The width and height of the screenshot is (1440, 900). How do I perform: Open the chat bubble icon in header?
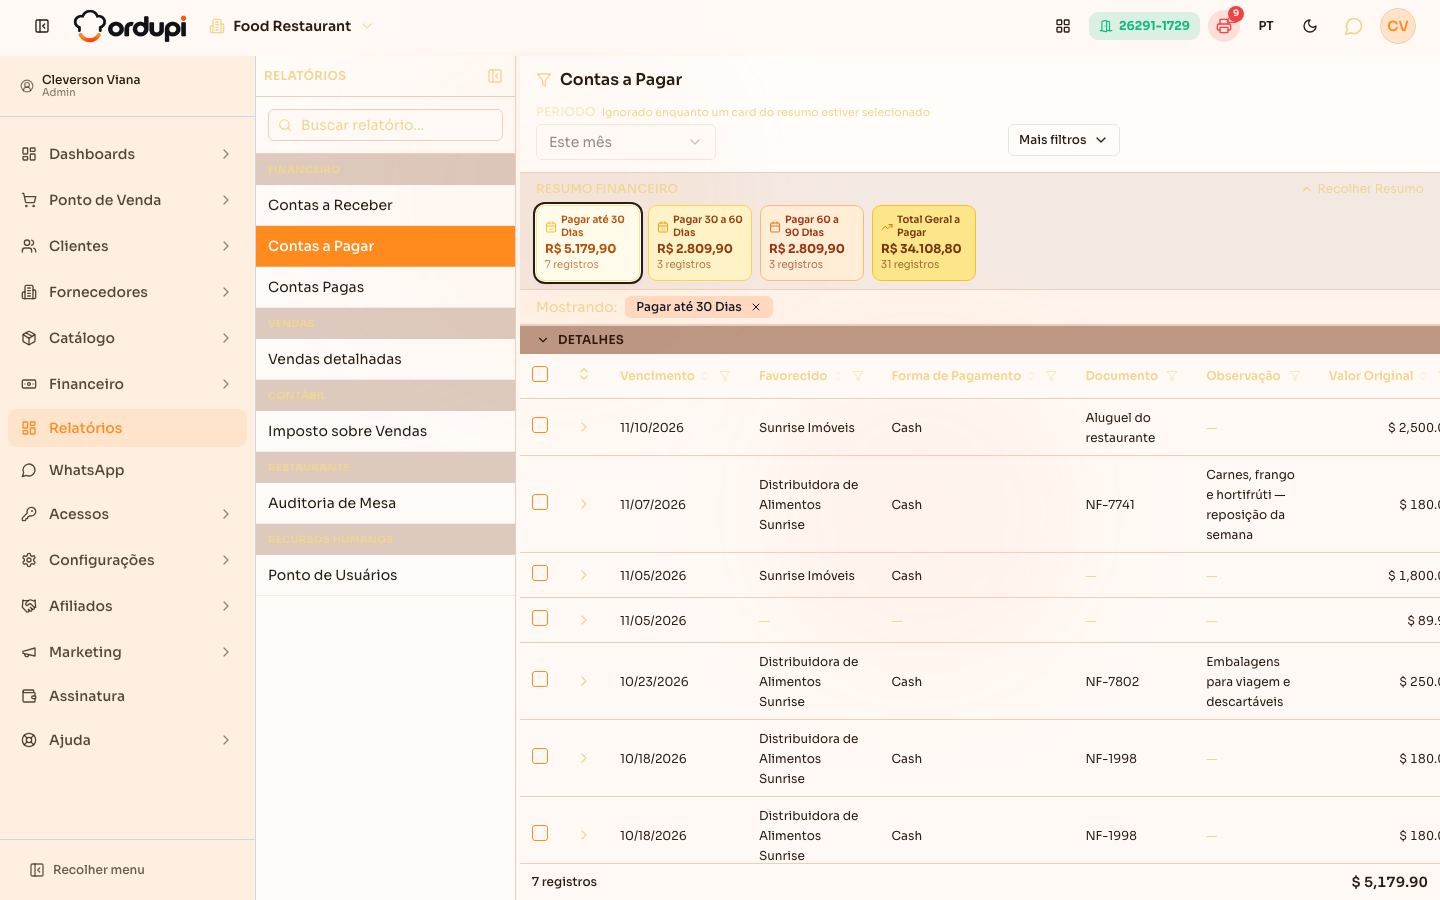click(1353, 26)
